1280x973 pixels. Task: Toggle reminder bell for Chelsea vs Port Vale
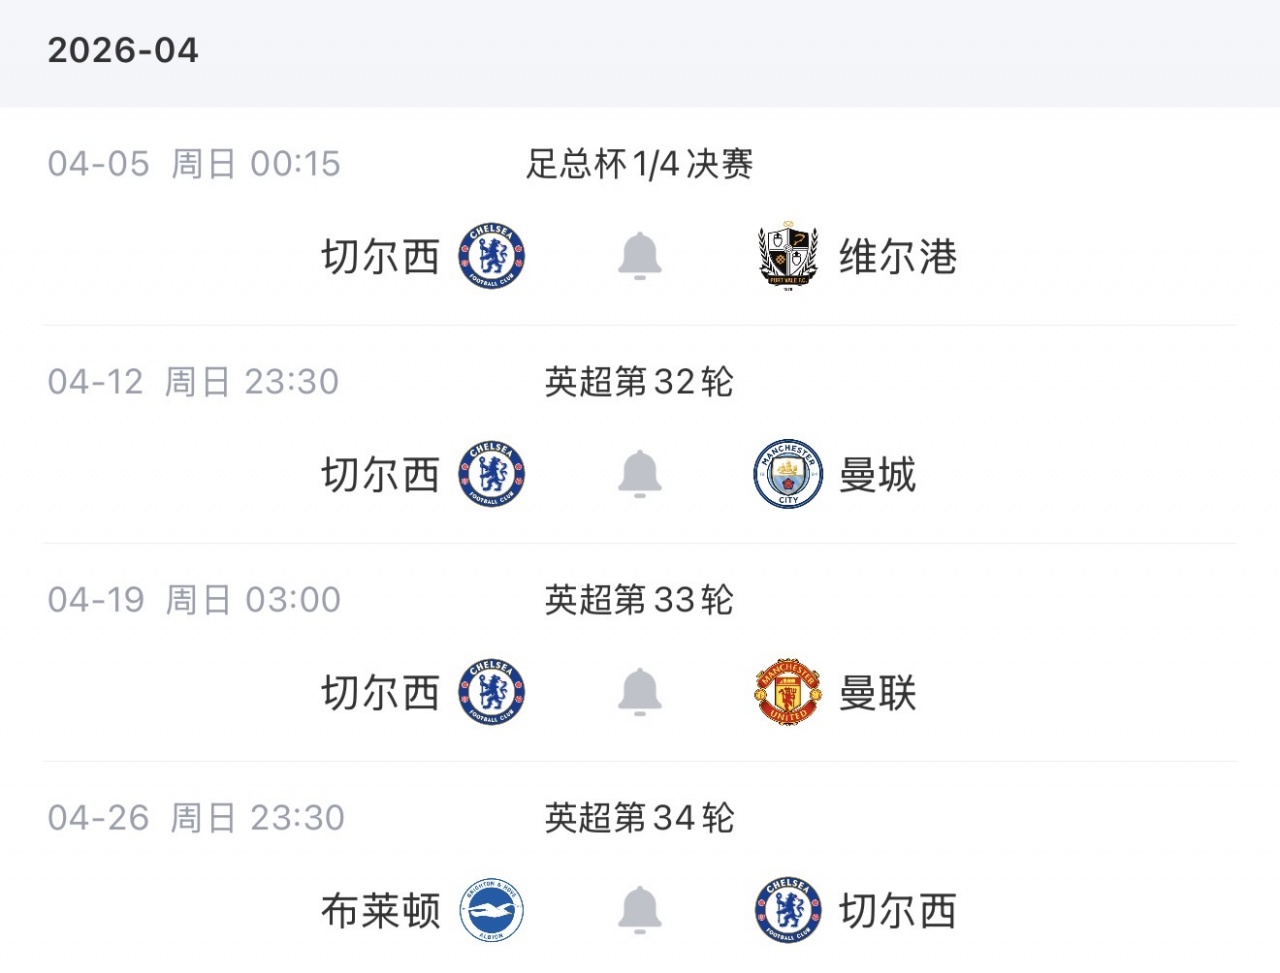tap(640, 256)
